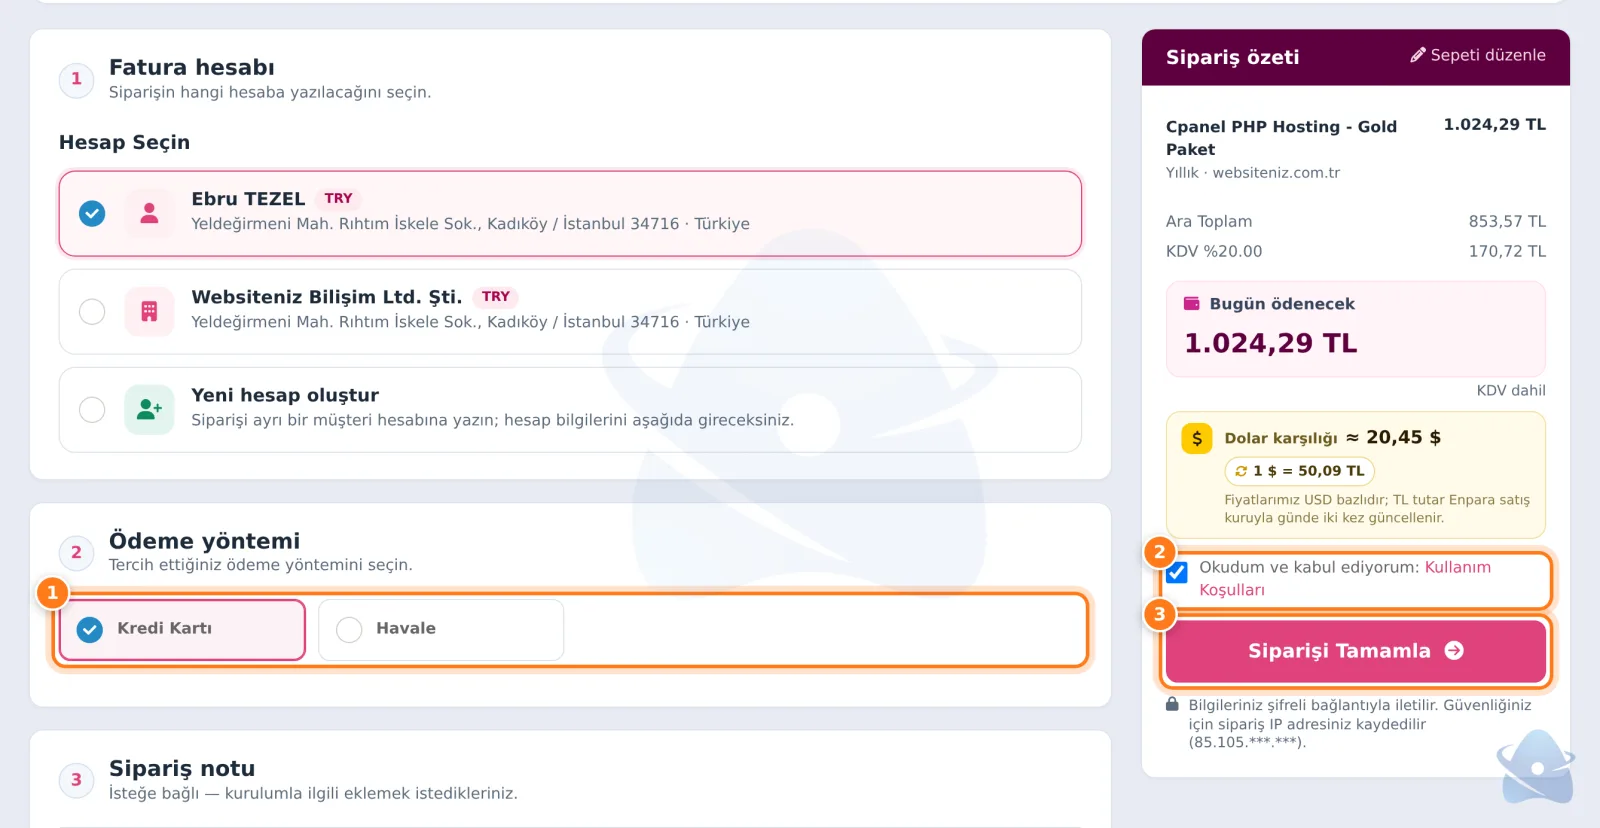Click the Hesap Seçin heading

pyautogui.click(x=124, y=142)
